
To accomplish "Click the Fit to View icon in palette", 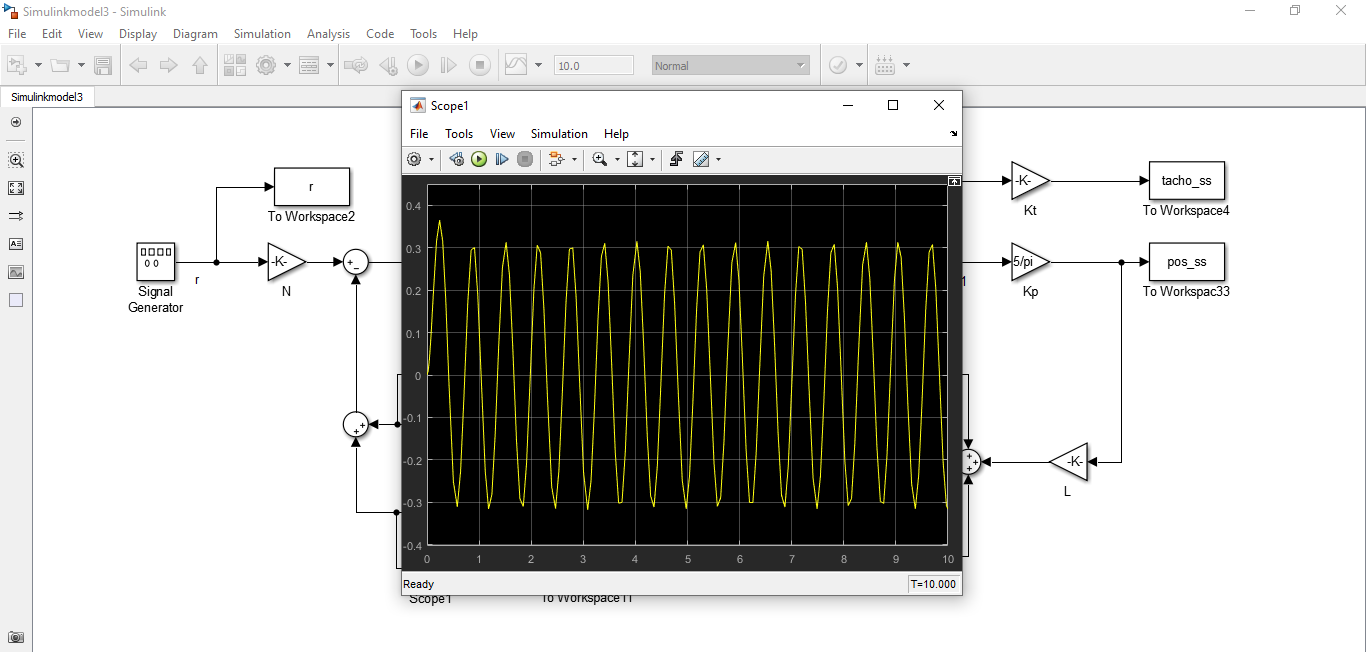I will tap(16, 188).
